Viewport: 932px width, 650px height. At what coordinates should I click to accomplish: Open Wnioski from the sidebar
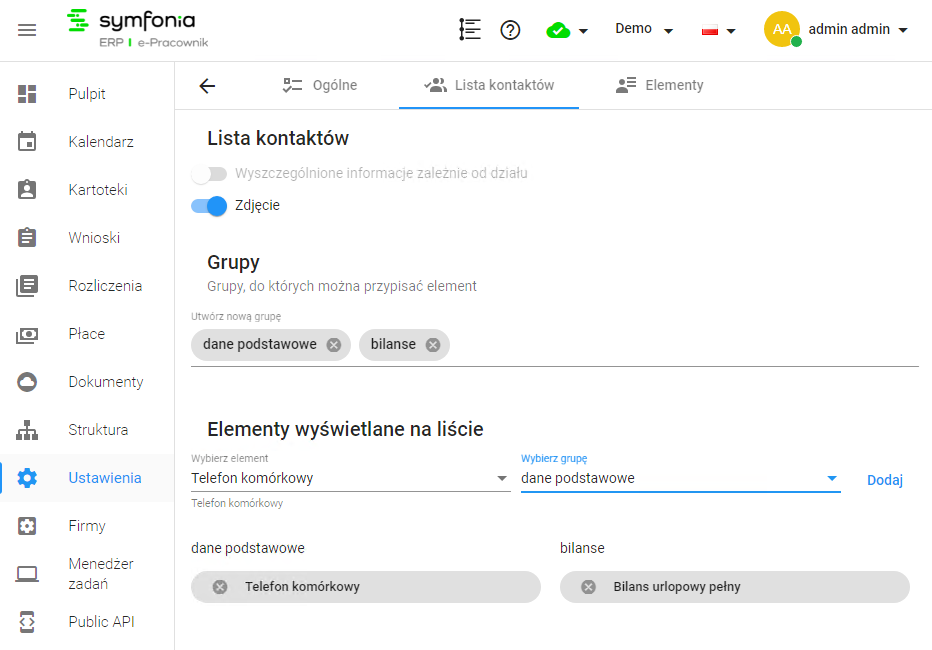coord(94,238)
